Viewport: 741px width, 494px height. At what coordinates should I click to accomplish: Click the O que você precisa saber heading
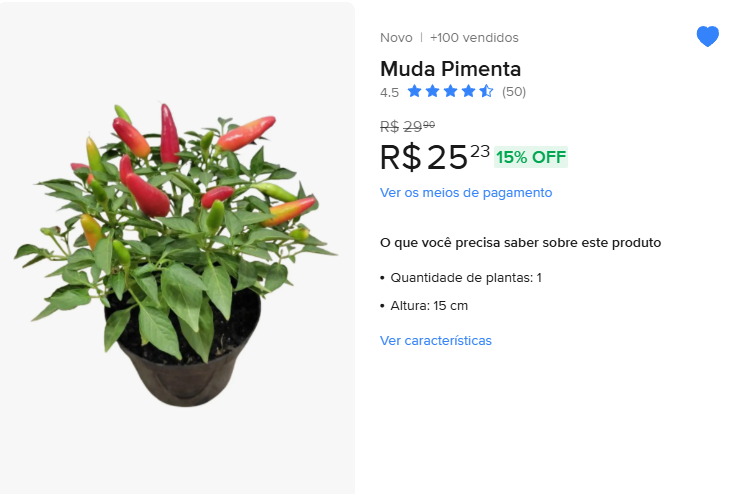(520, 243)
